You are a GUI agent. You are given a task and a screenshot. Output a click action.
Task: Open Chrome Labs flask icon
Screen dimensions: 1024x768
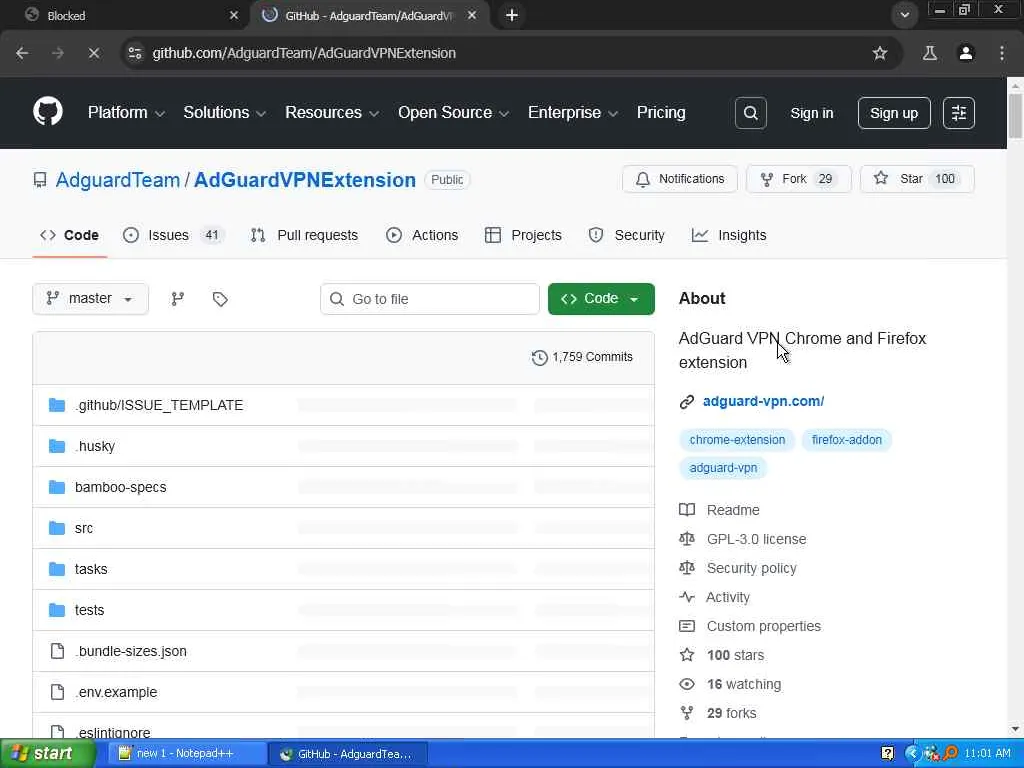(929, 53)
